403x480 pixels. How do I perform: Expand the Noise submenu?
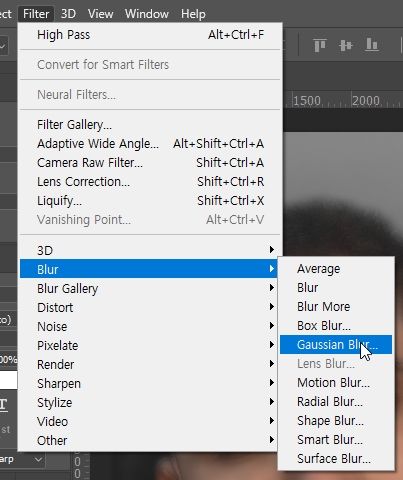point(148,326)
